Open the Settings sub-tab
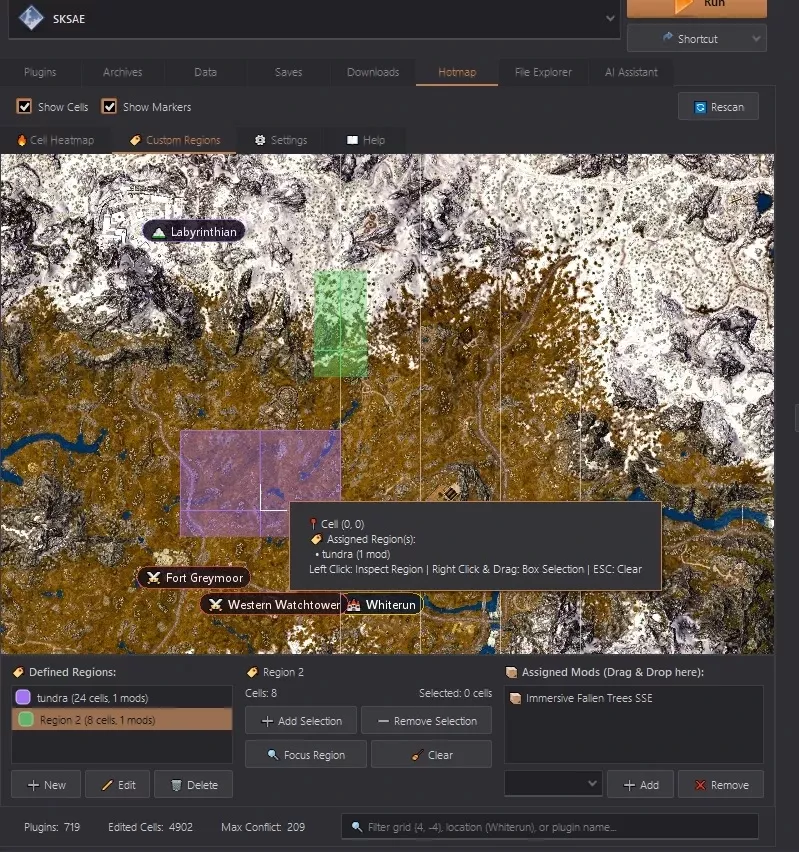 281,140
